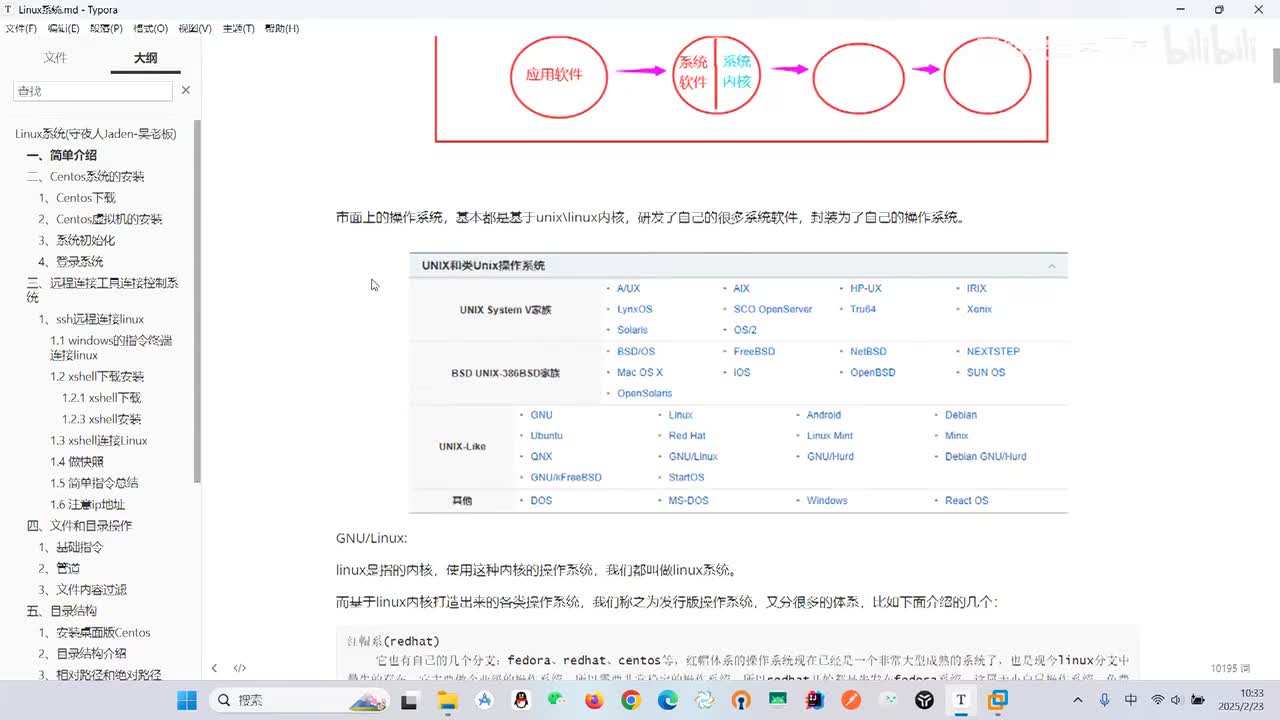Open File Explorer from taskbar

[447, 700]
